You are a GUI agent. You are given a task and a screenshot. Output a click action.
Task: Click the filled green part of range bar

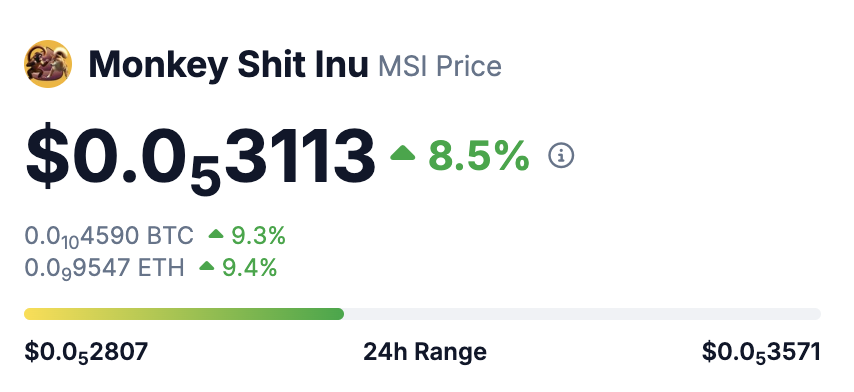tap(184, 314)
